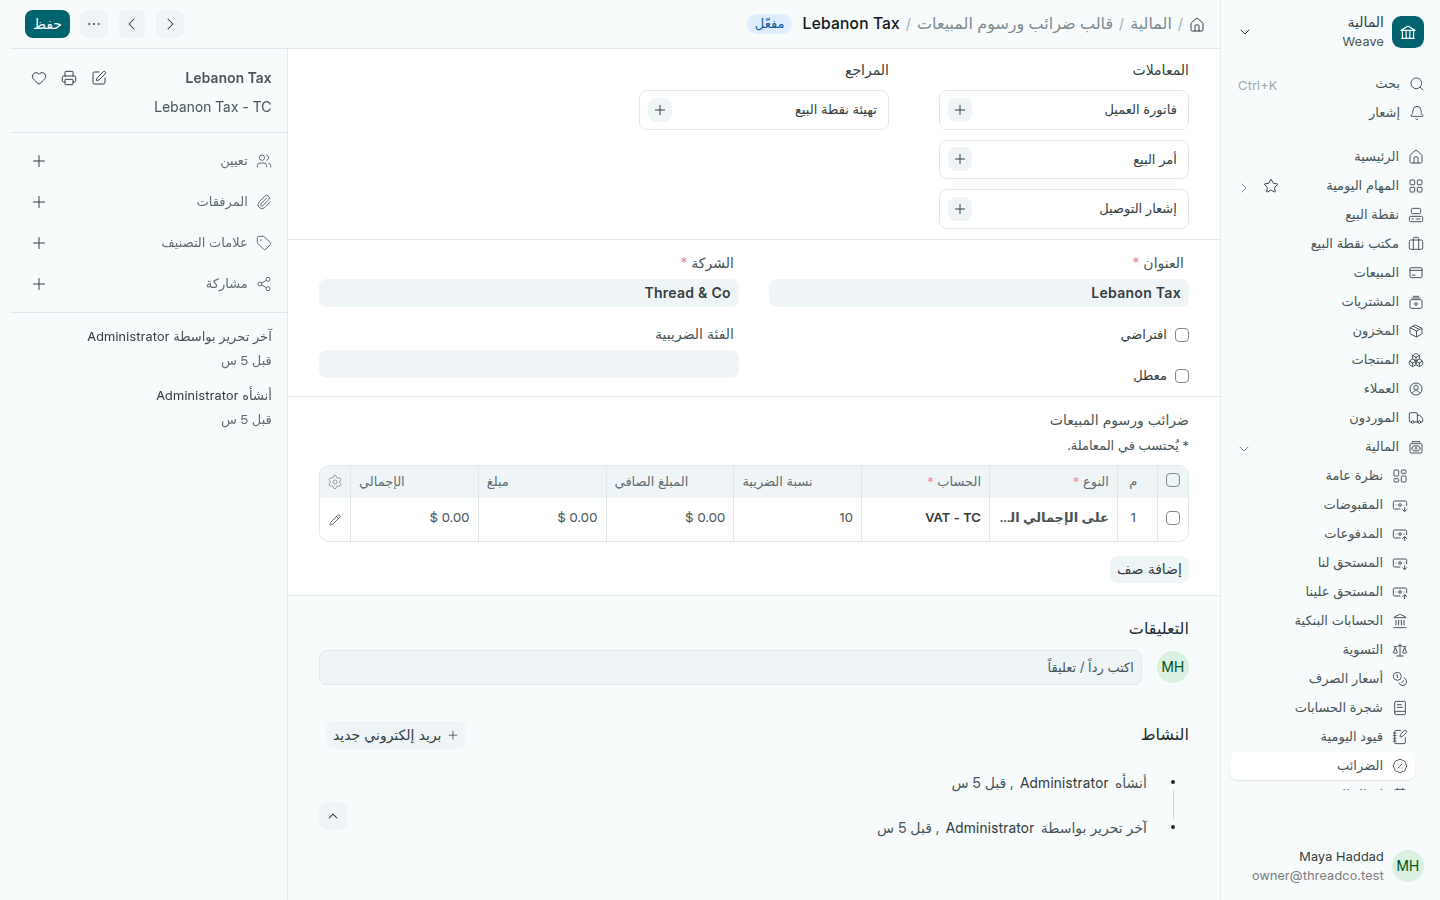Click the home breadcrumb icon
The height and width of the screenshot is (900, 1440).
[x=1197, y=24]
